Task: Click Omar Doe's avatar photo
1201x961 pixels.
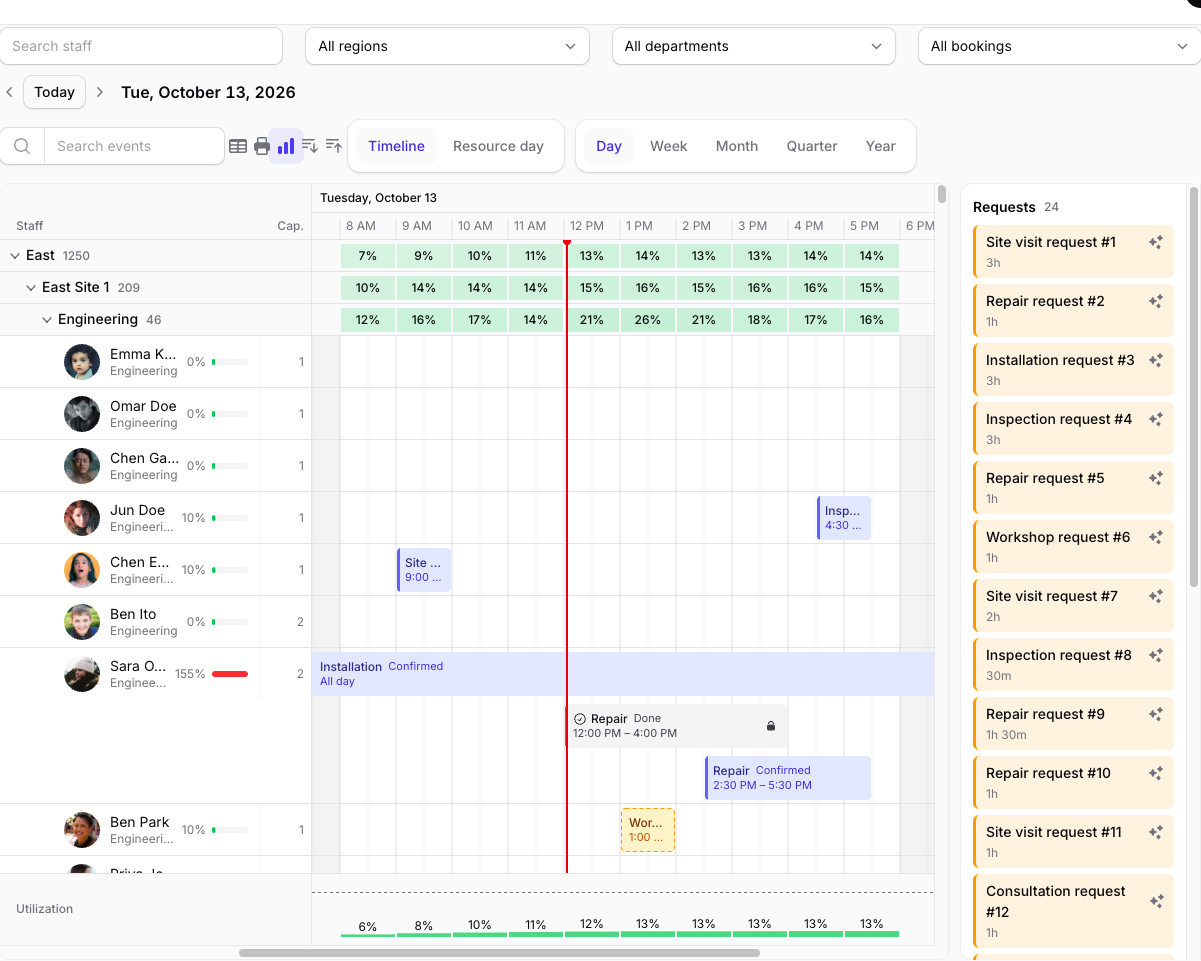Action: [82, 414]
